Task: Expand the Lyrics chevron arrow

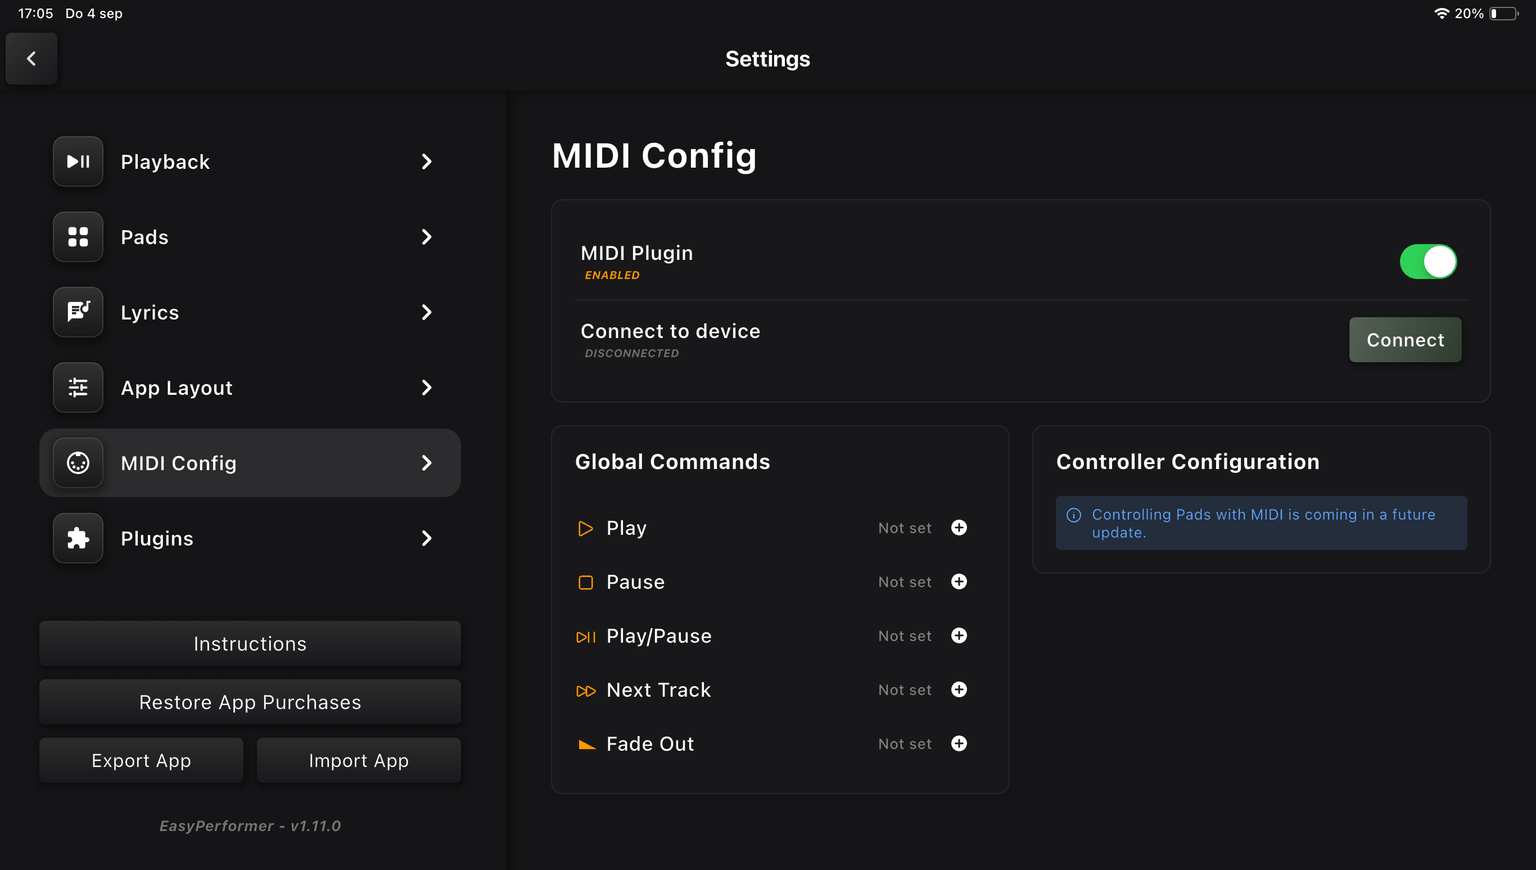Action: pos(427,312)
